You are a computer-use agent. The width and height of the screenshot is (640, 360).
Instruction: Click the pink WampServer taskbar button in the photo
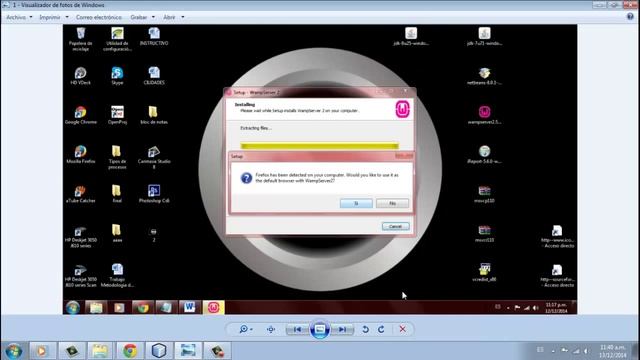tap(213, 307)
